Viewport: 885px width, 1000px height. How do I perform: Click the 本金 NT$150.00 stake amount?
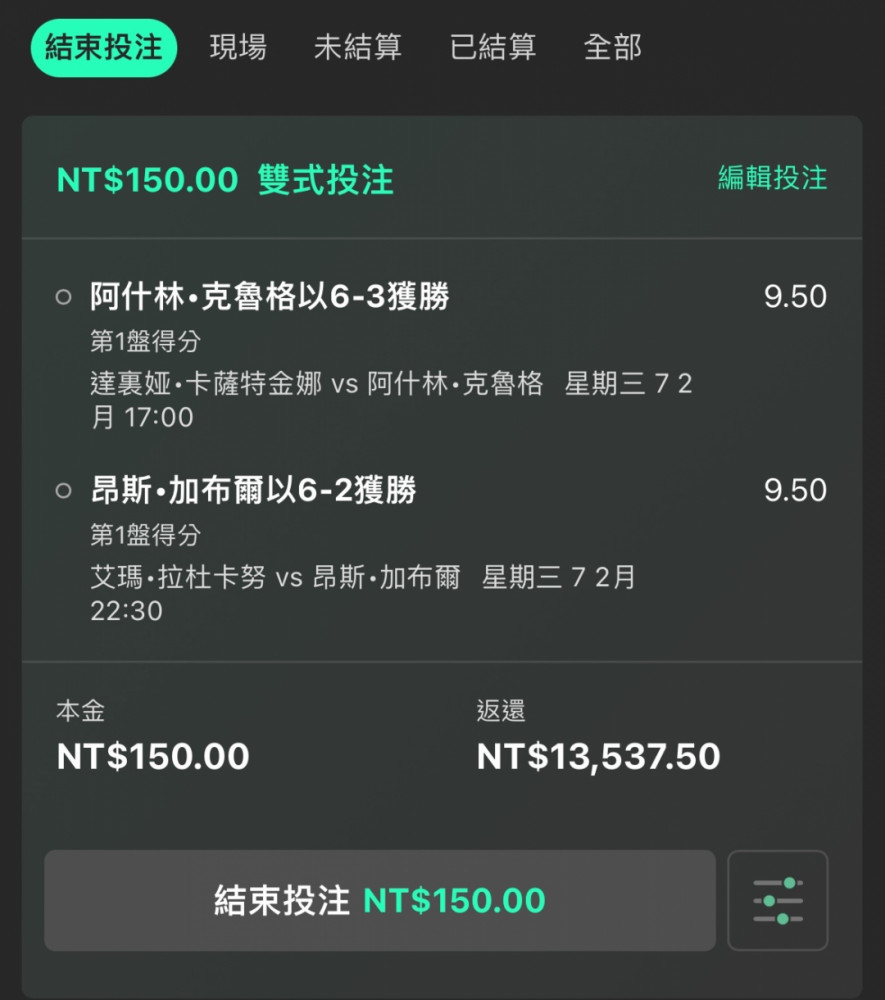pos(153,757)
